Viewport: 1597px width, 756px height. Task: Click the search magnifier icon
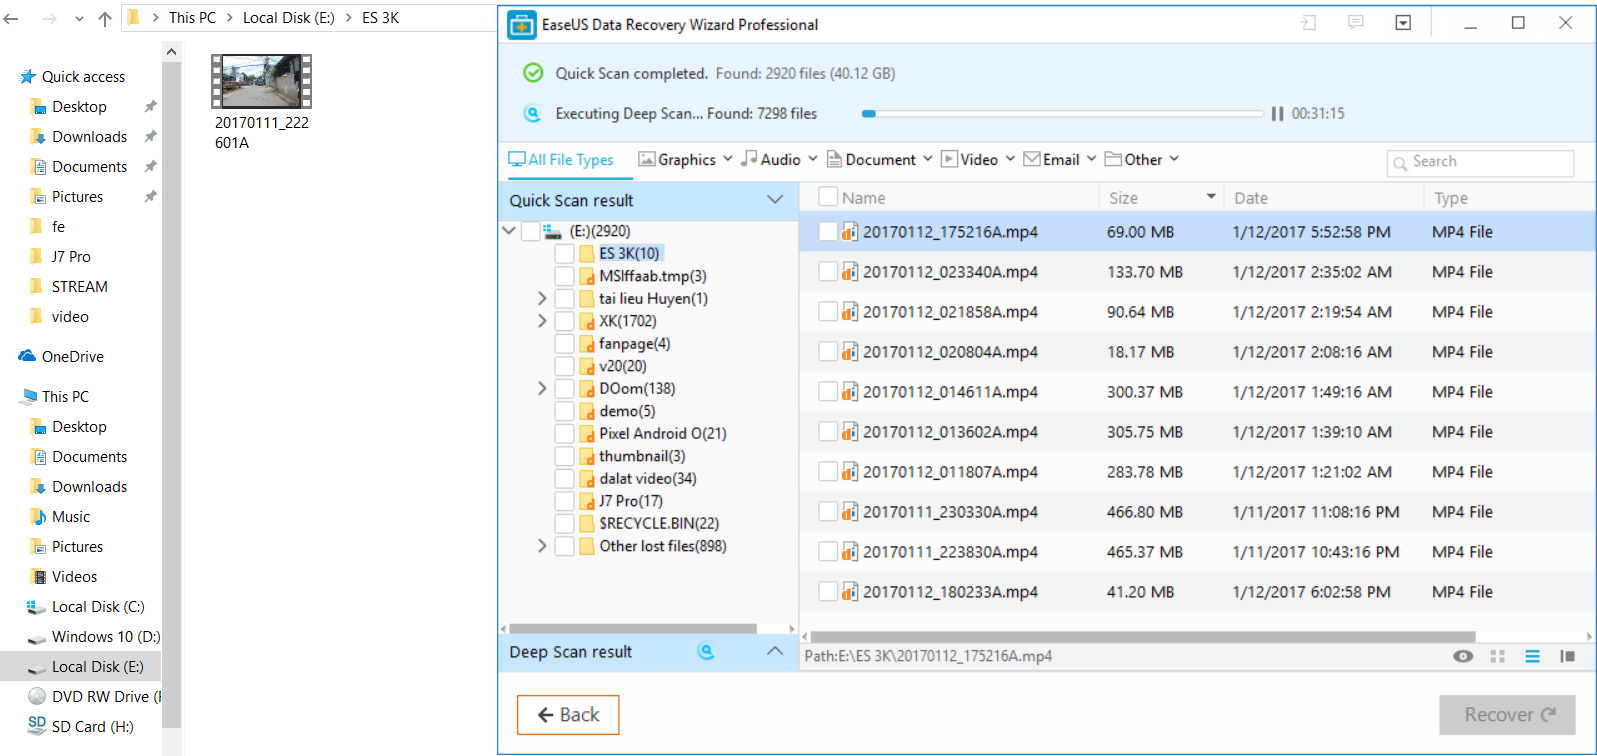click(x=1399, y=163)
